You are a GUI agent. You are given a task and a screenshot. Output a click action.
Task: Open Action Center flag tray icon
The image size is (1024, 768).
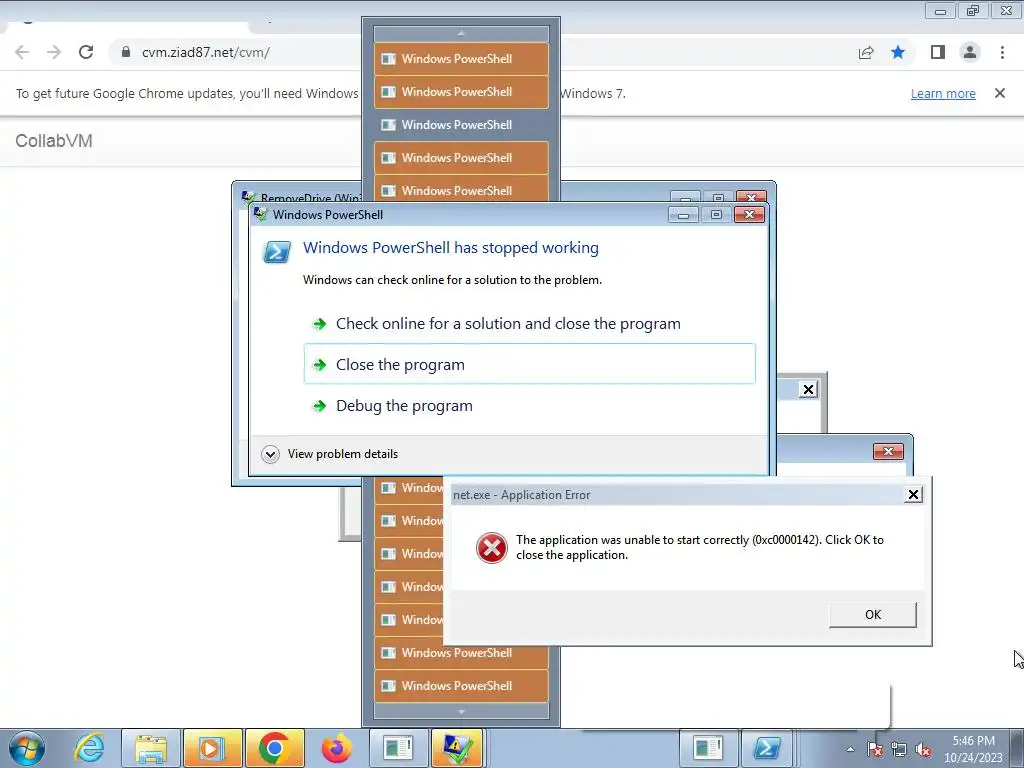pyautogui.click(x=874, y=749)
